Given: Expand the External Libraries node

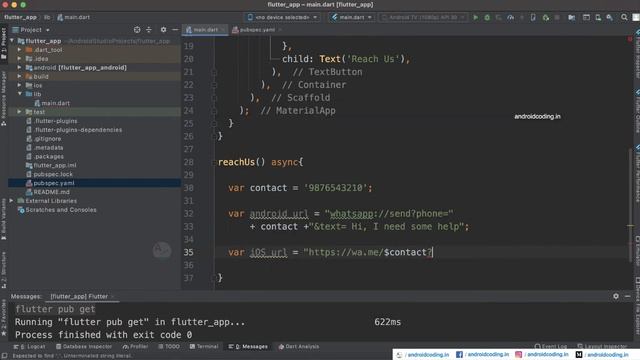Looking at the screenshot, I should [x=12, y=201].
